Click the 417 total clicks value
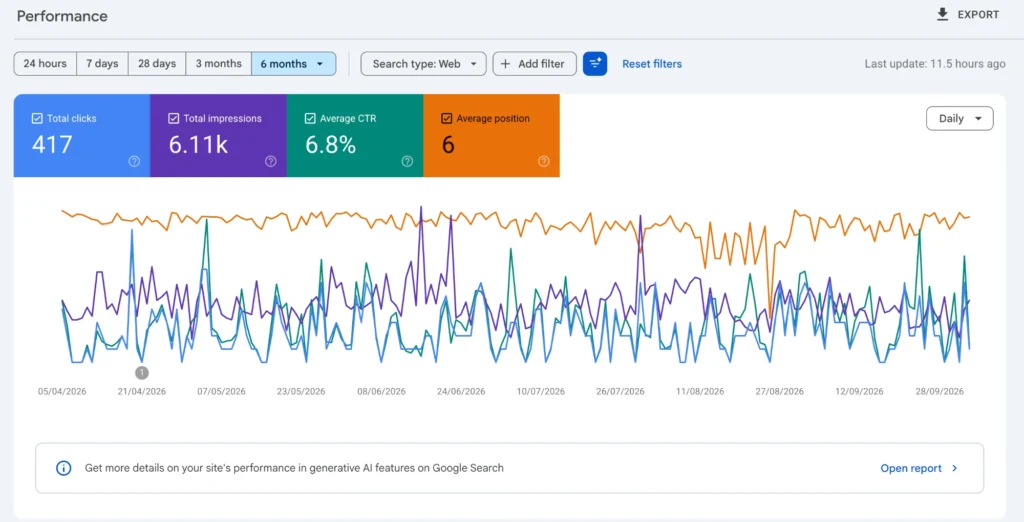This screenshot has width=1024, height=522. coord(52,144)
